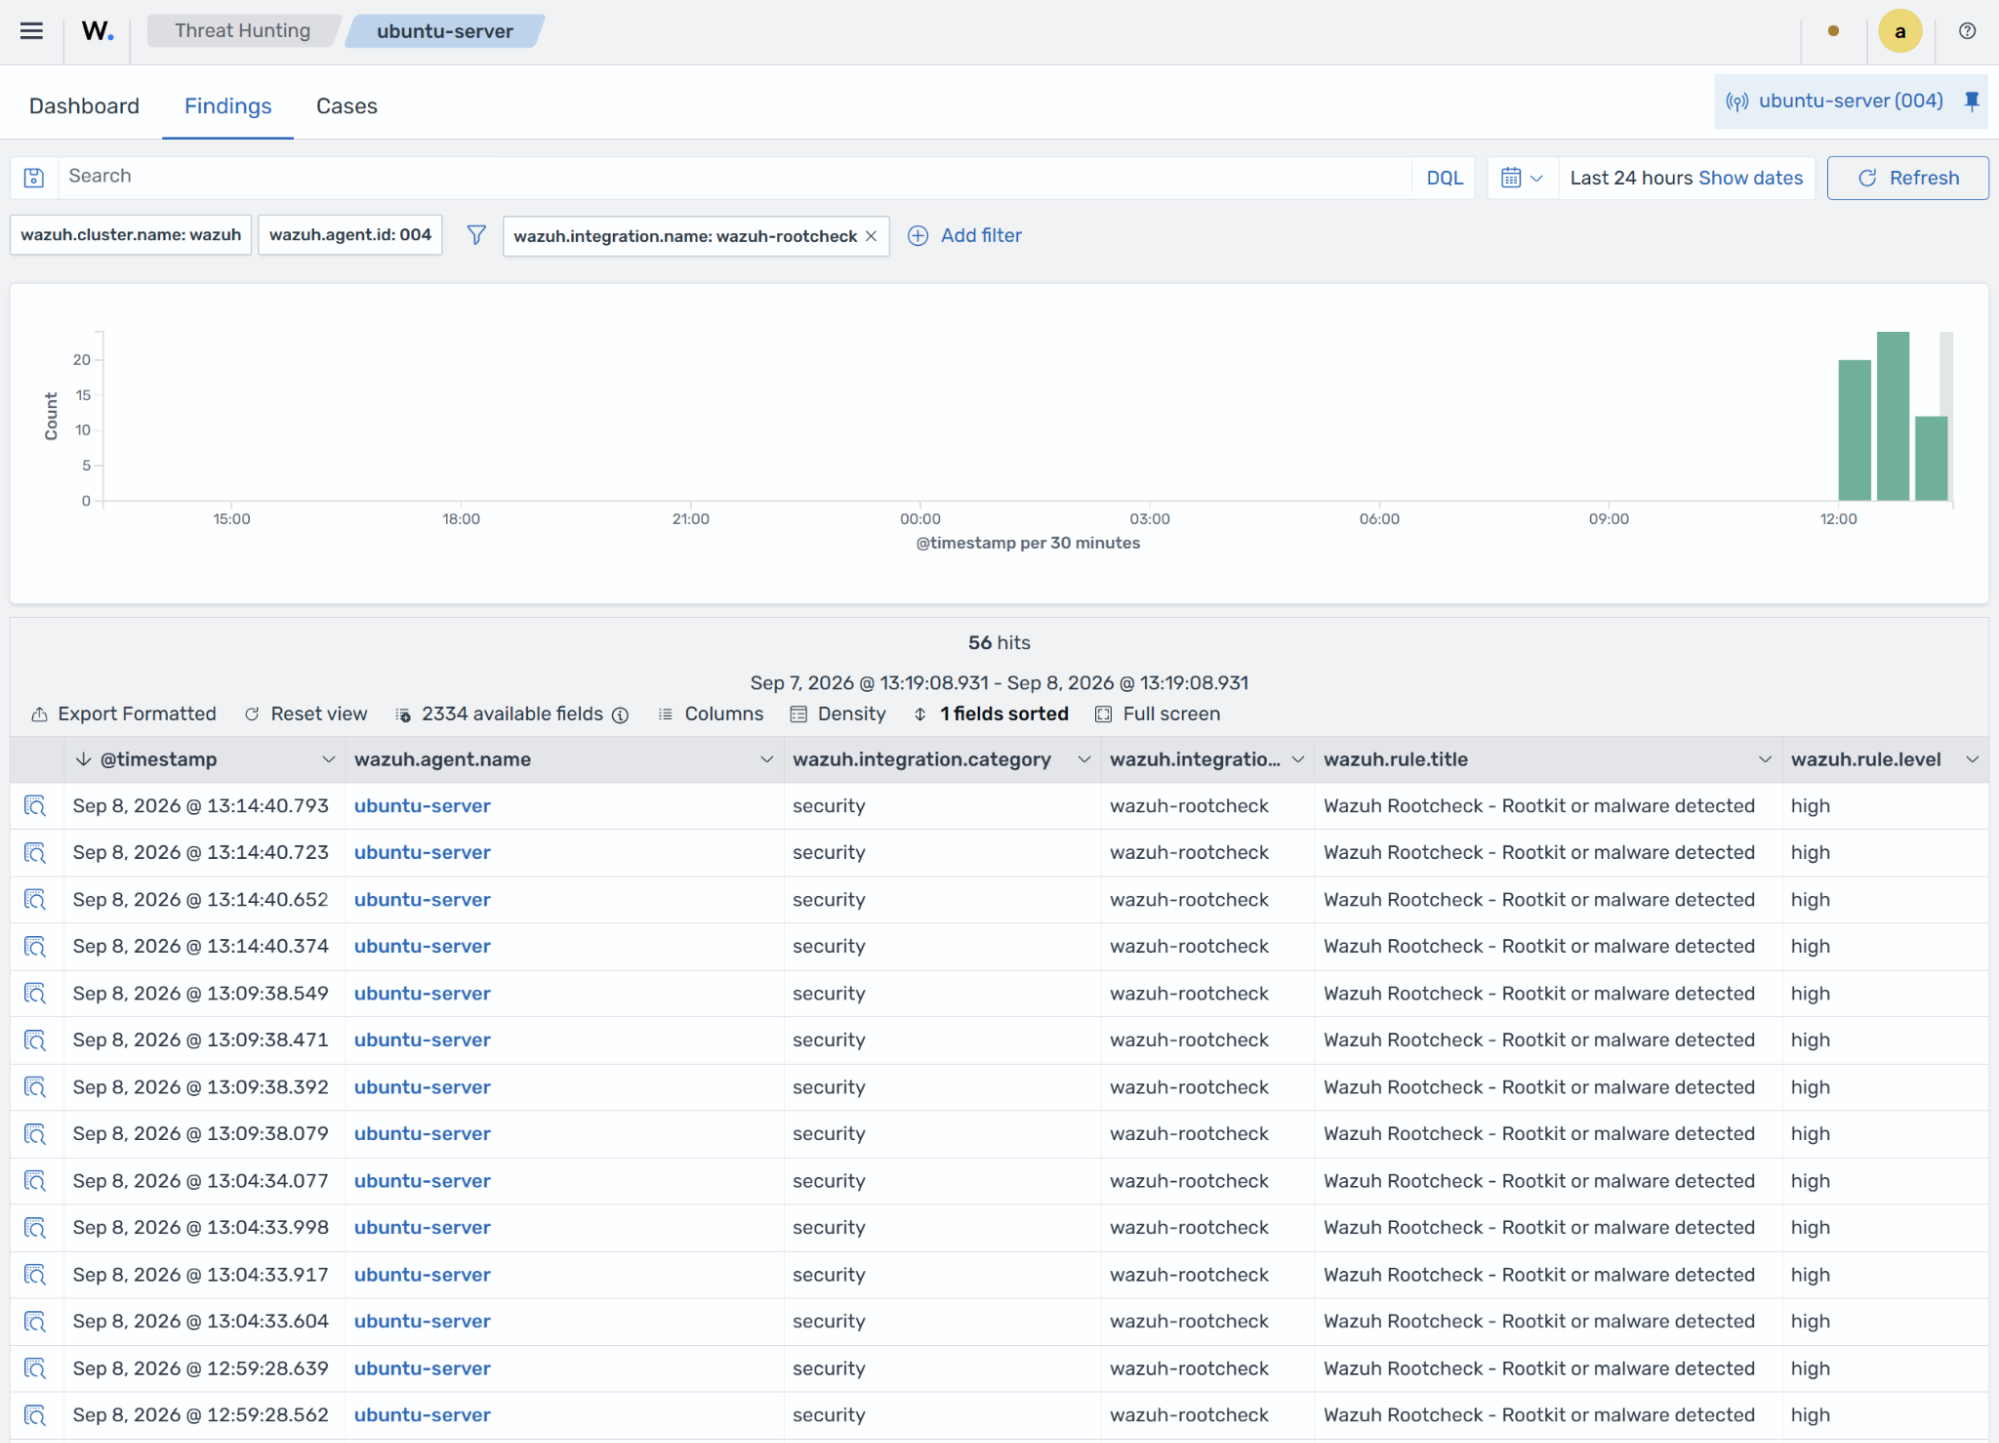Open user avatar menu 'a'
The height and width of the screenshot is (1443, 1999).
pos(1899,31)
